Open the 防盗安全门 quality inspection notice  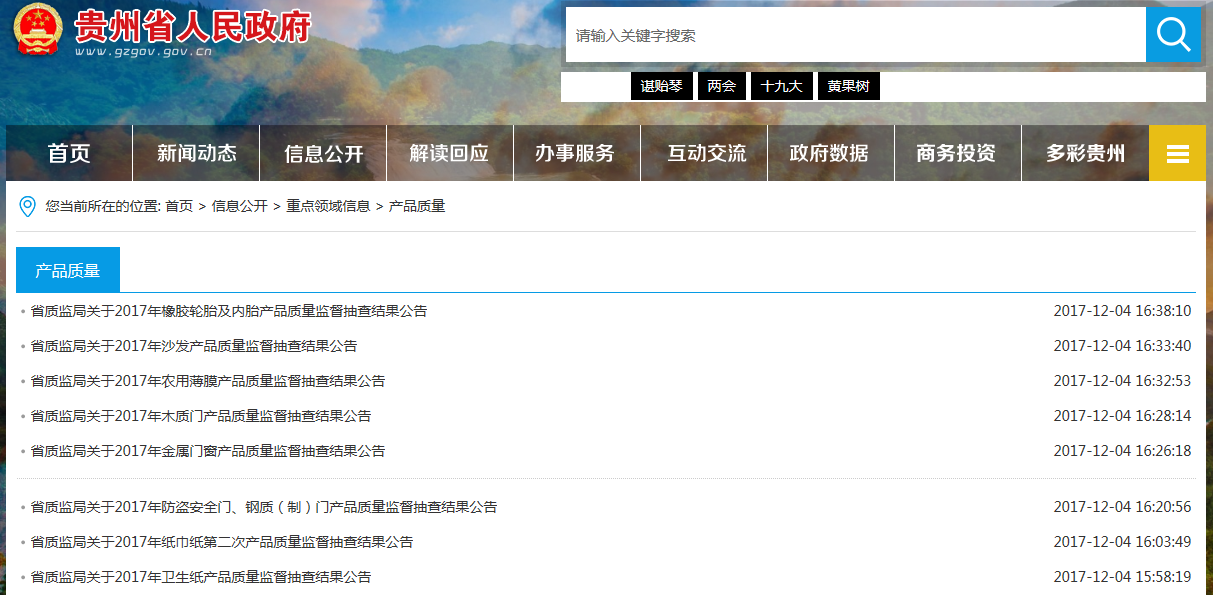(x=264, y=507)
